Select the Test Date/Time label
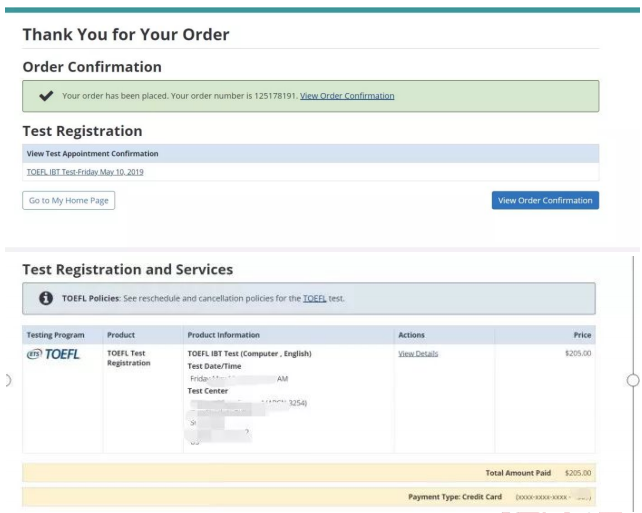Viewport: 642px width, 513px height. (214, 366)
